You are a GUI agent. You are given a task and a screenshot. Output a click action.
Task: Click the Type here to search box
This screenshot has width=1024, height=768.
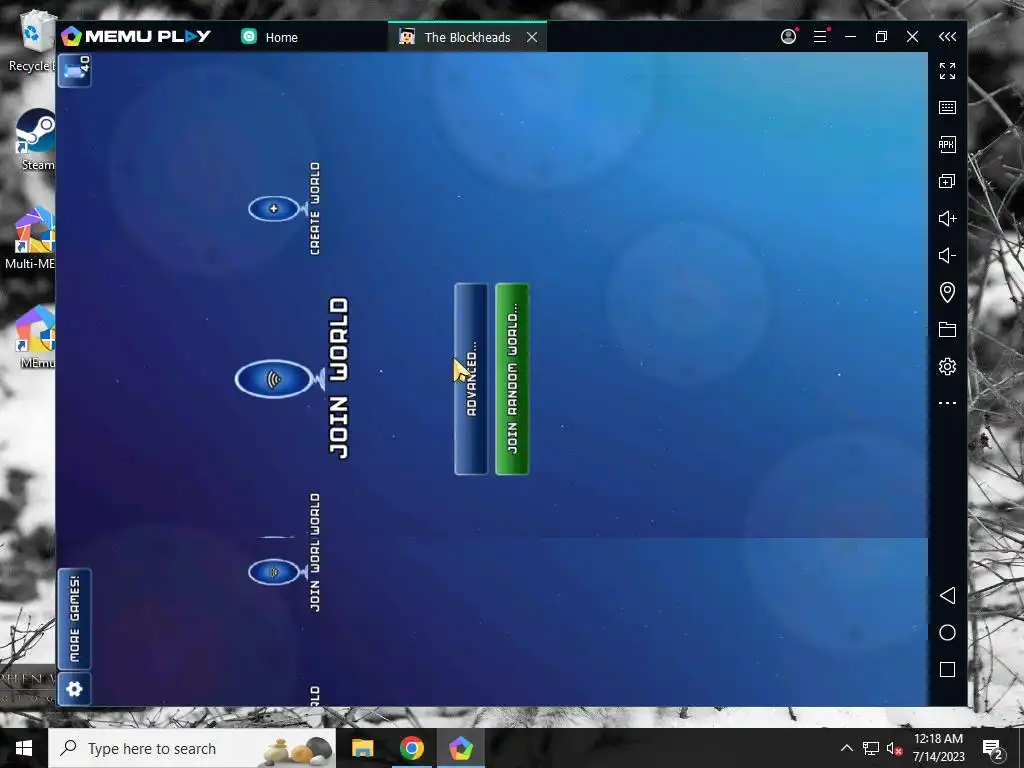[192, 748]
